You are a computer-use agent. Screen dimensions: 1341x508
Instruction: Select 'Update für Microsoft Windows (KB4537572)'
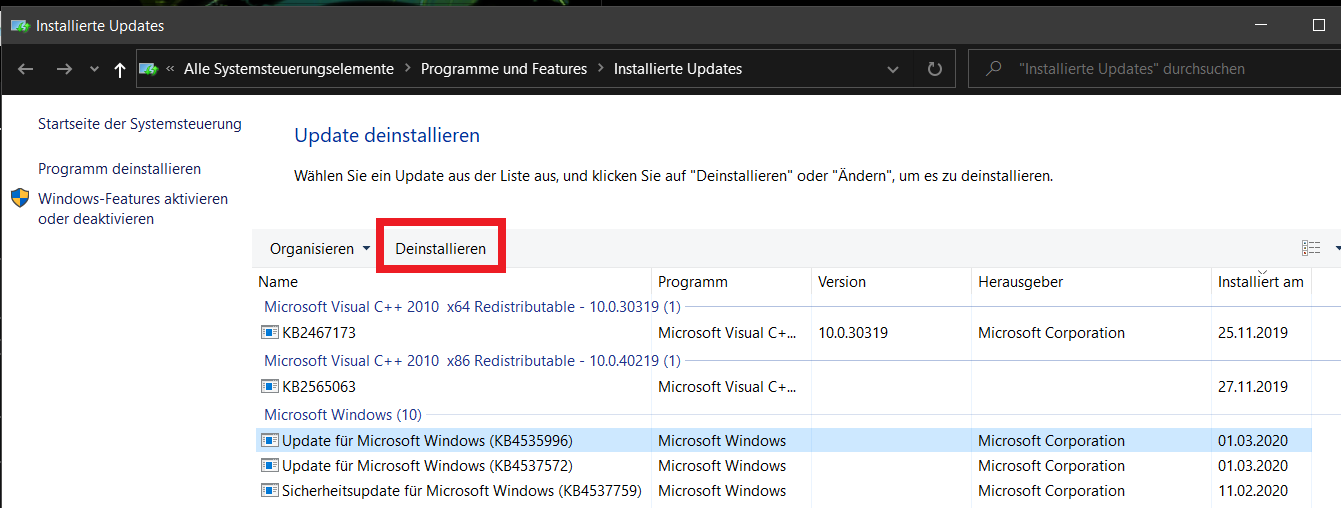[783, 466]
